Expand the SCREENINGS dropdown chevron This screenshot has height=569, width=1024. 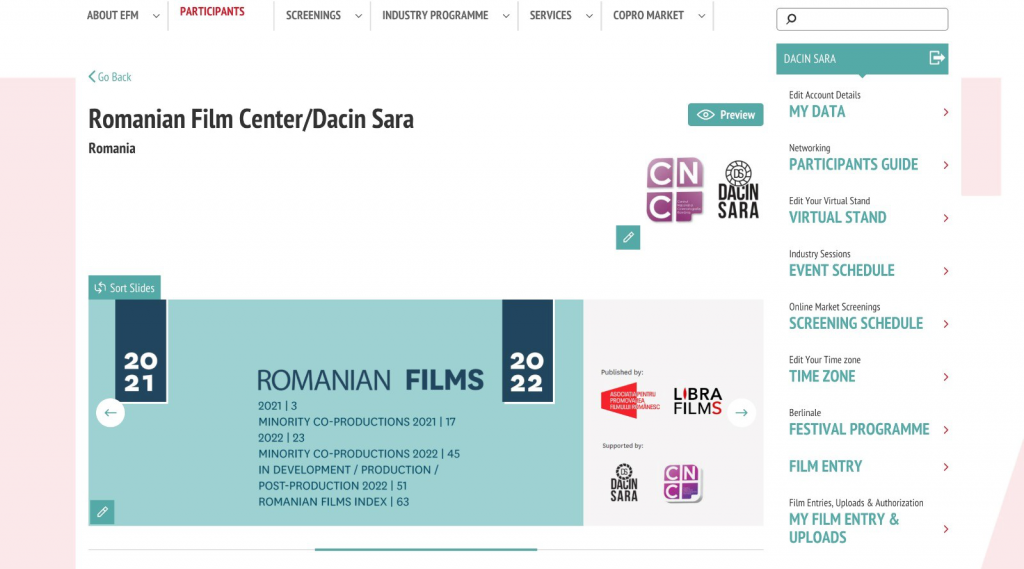click(x=359, y=16)
